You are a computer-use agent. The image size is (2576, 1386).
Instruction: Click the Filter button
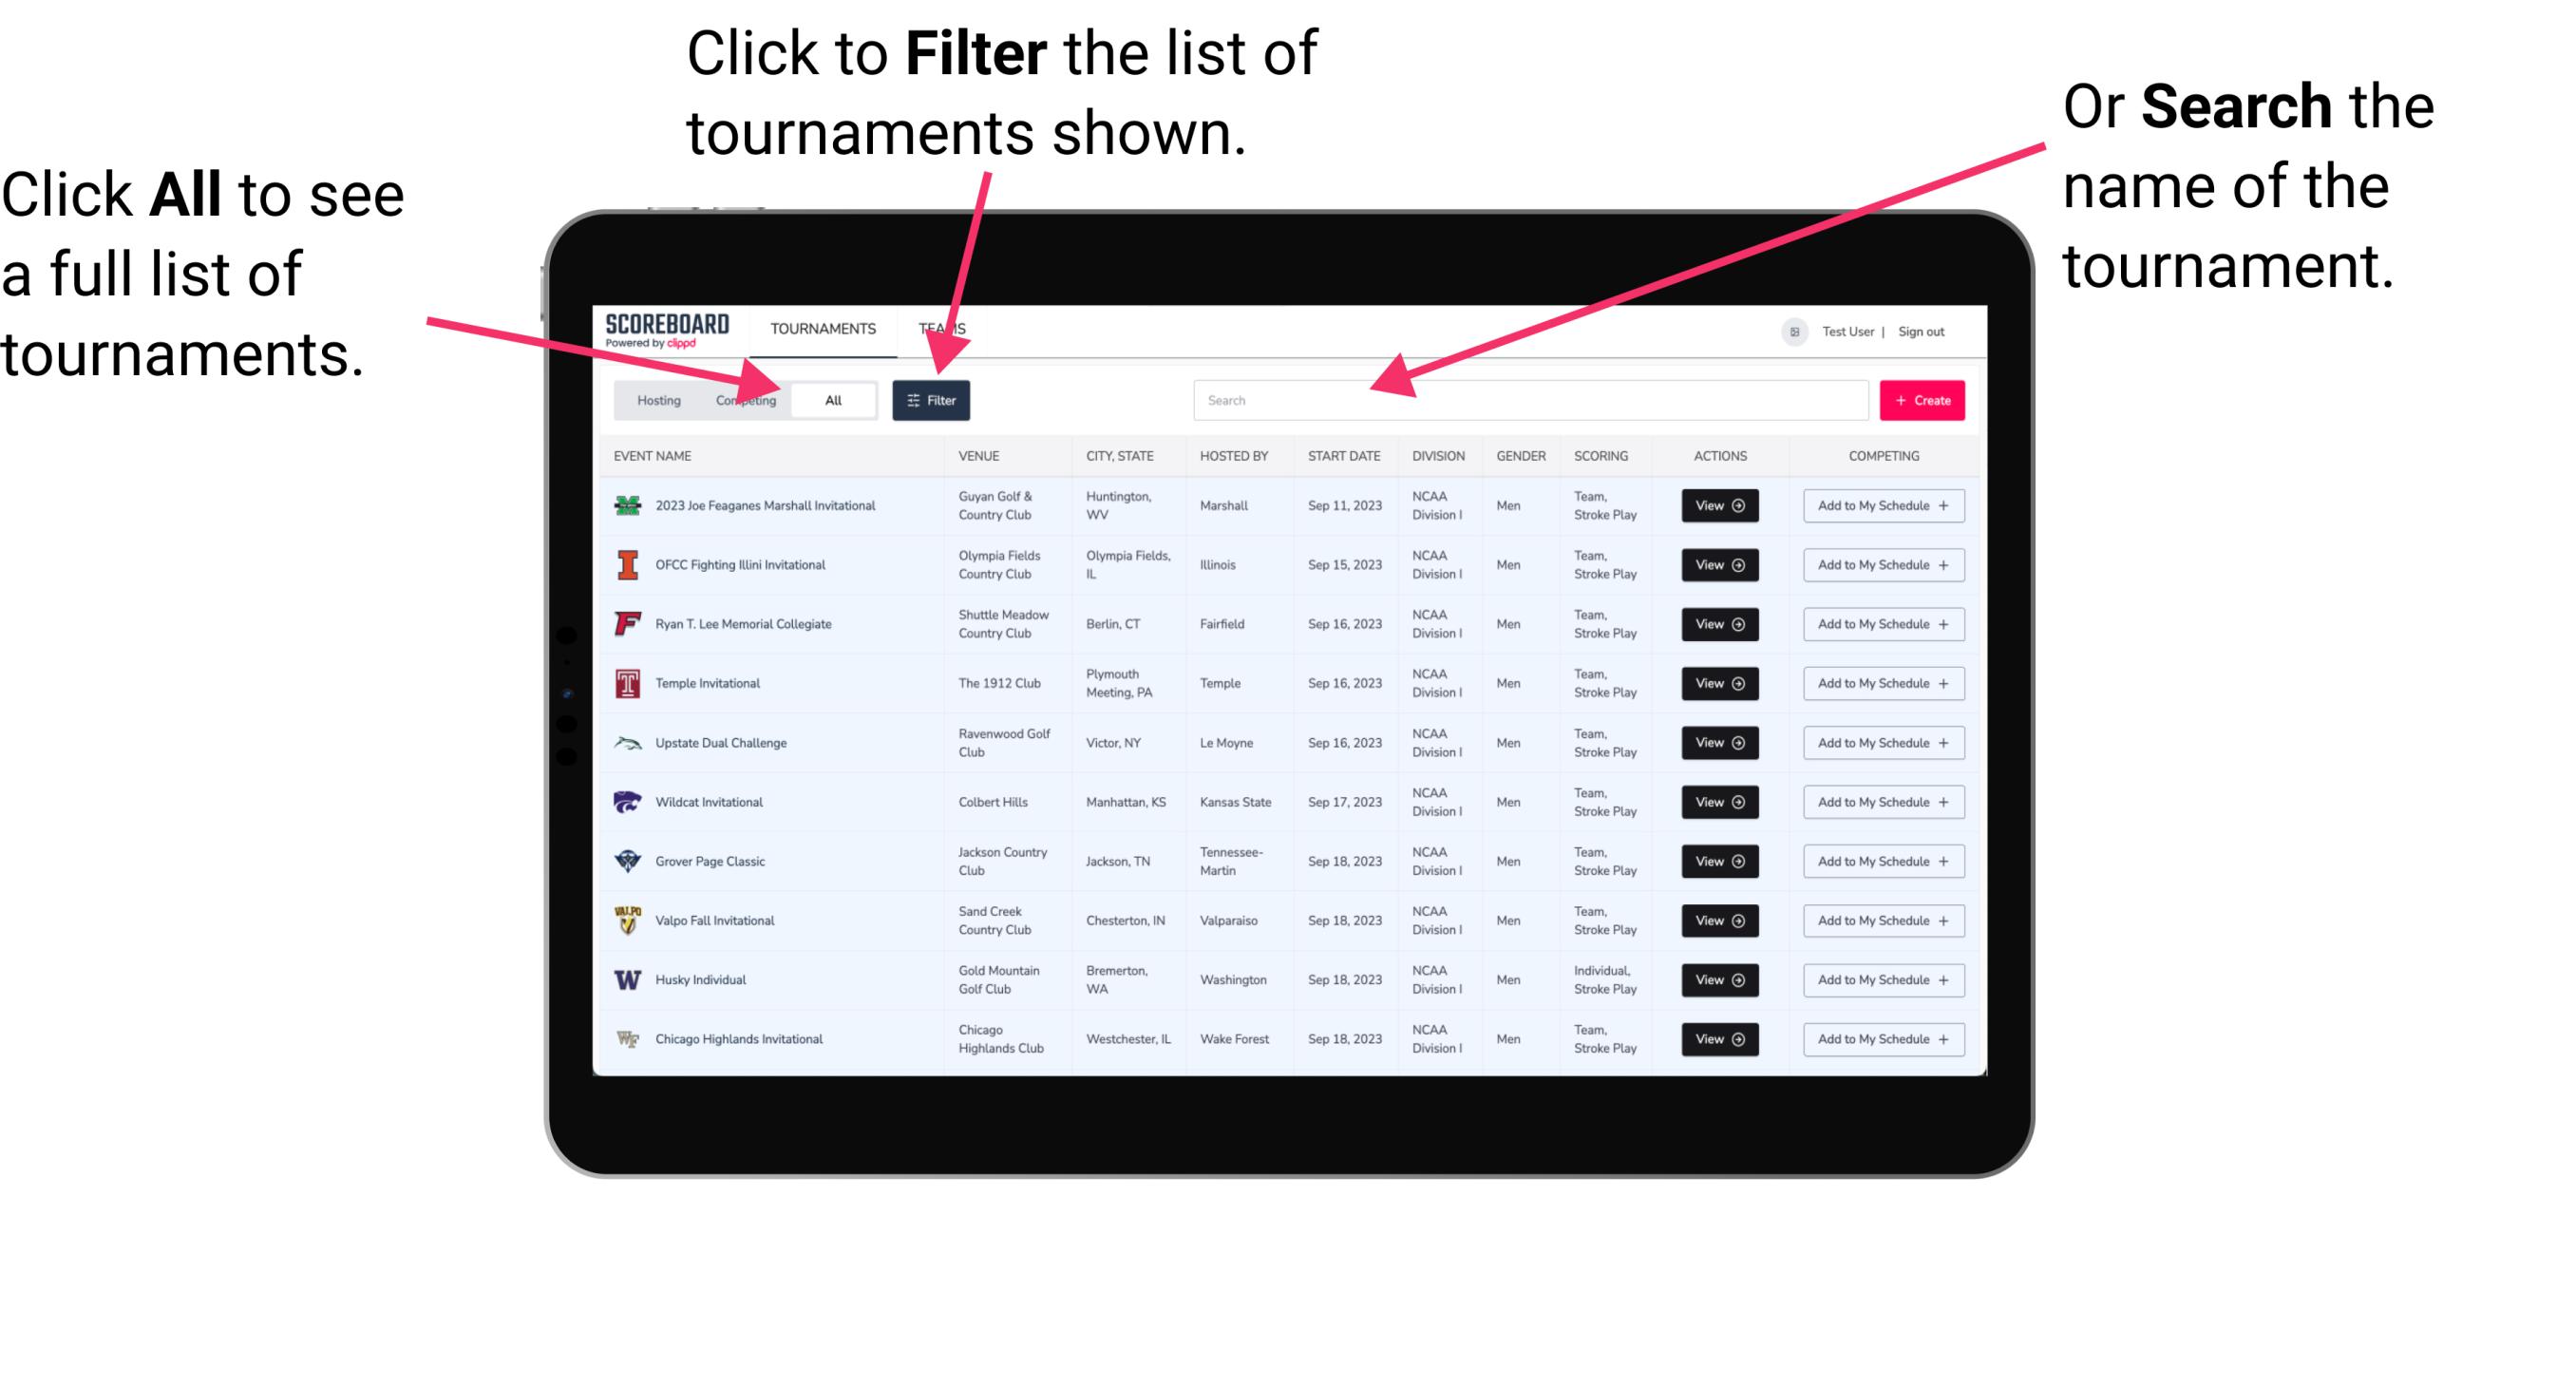(932, 399)
